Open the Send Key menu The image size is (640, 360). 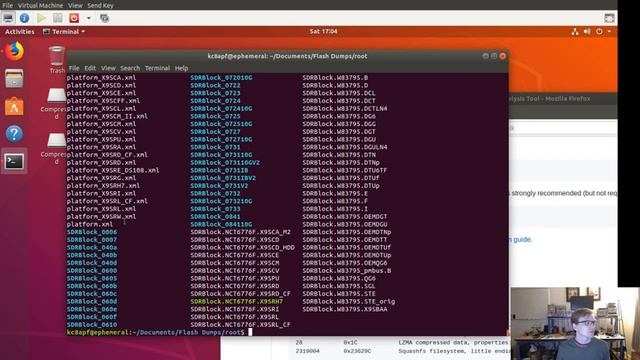pos(100,5)
